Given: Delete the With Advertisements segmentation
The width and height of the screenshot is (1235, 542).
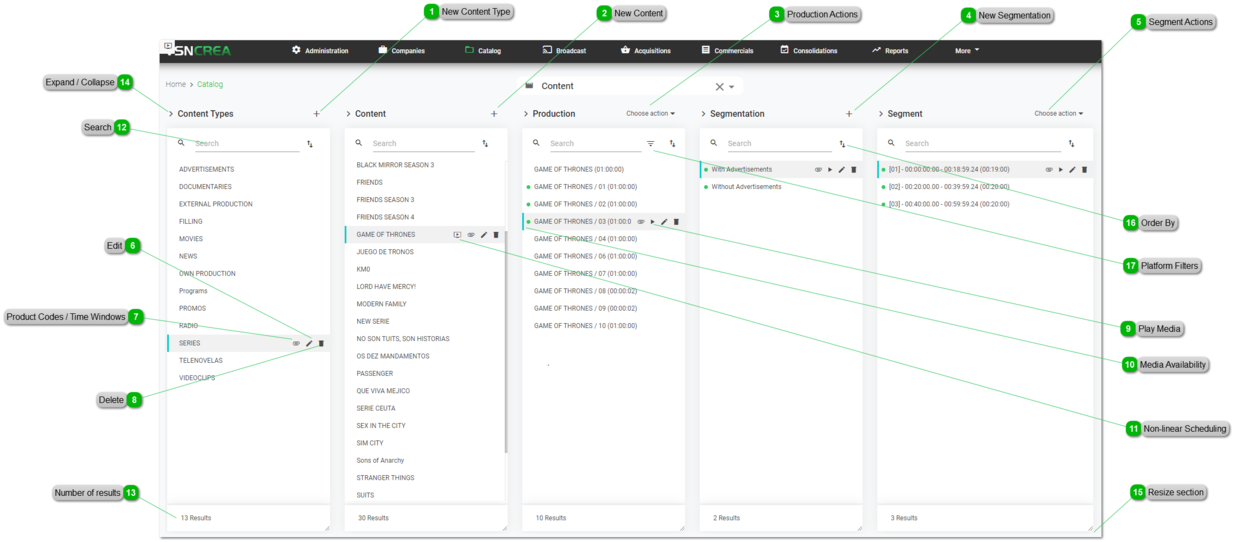Looking at the screenshot, I should tap(853, 170).
